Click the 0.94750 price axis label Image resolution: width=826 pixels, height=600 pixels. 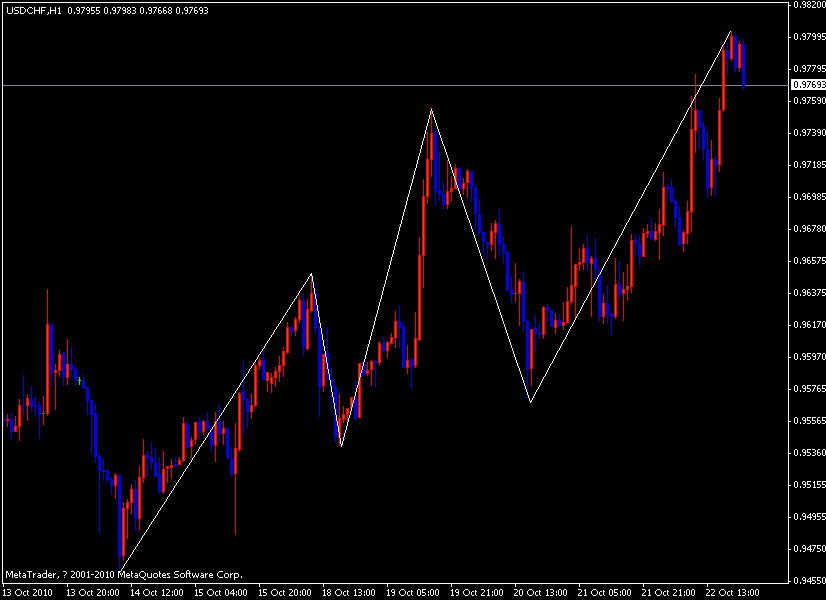pos(809,549)
